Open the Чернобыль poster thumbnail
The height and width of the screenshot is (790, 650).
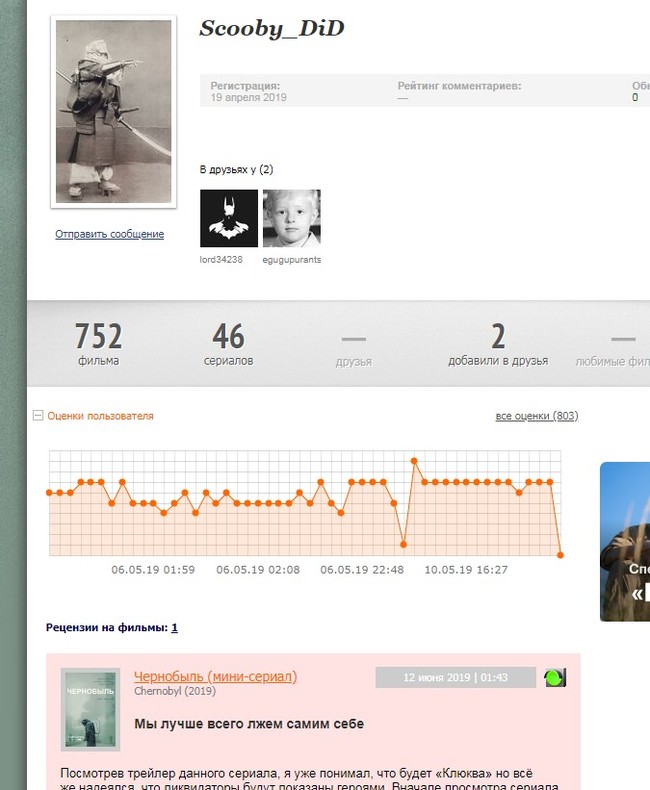click(90, 709)
